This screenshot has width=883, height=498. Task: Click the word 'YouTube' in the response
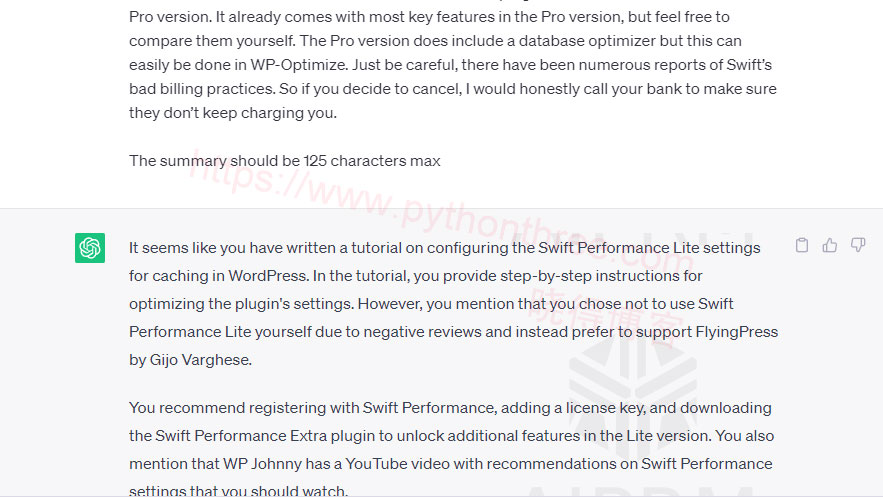374,464
